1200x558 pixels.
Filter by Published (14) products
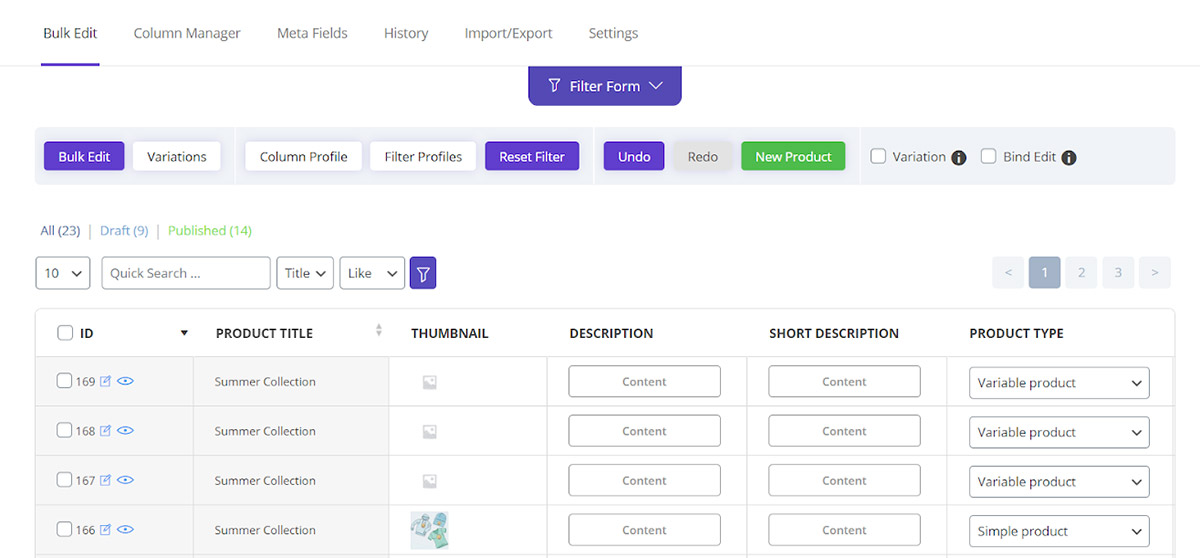[210, 230]
